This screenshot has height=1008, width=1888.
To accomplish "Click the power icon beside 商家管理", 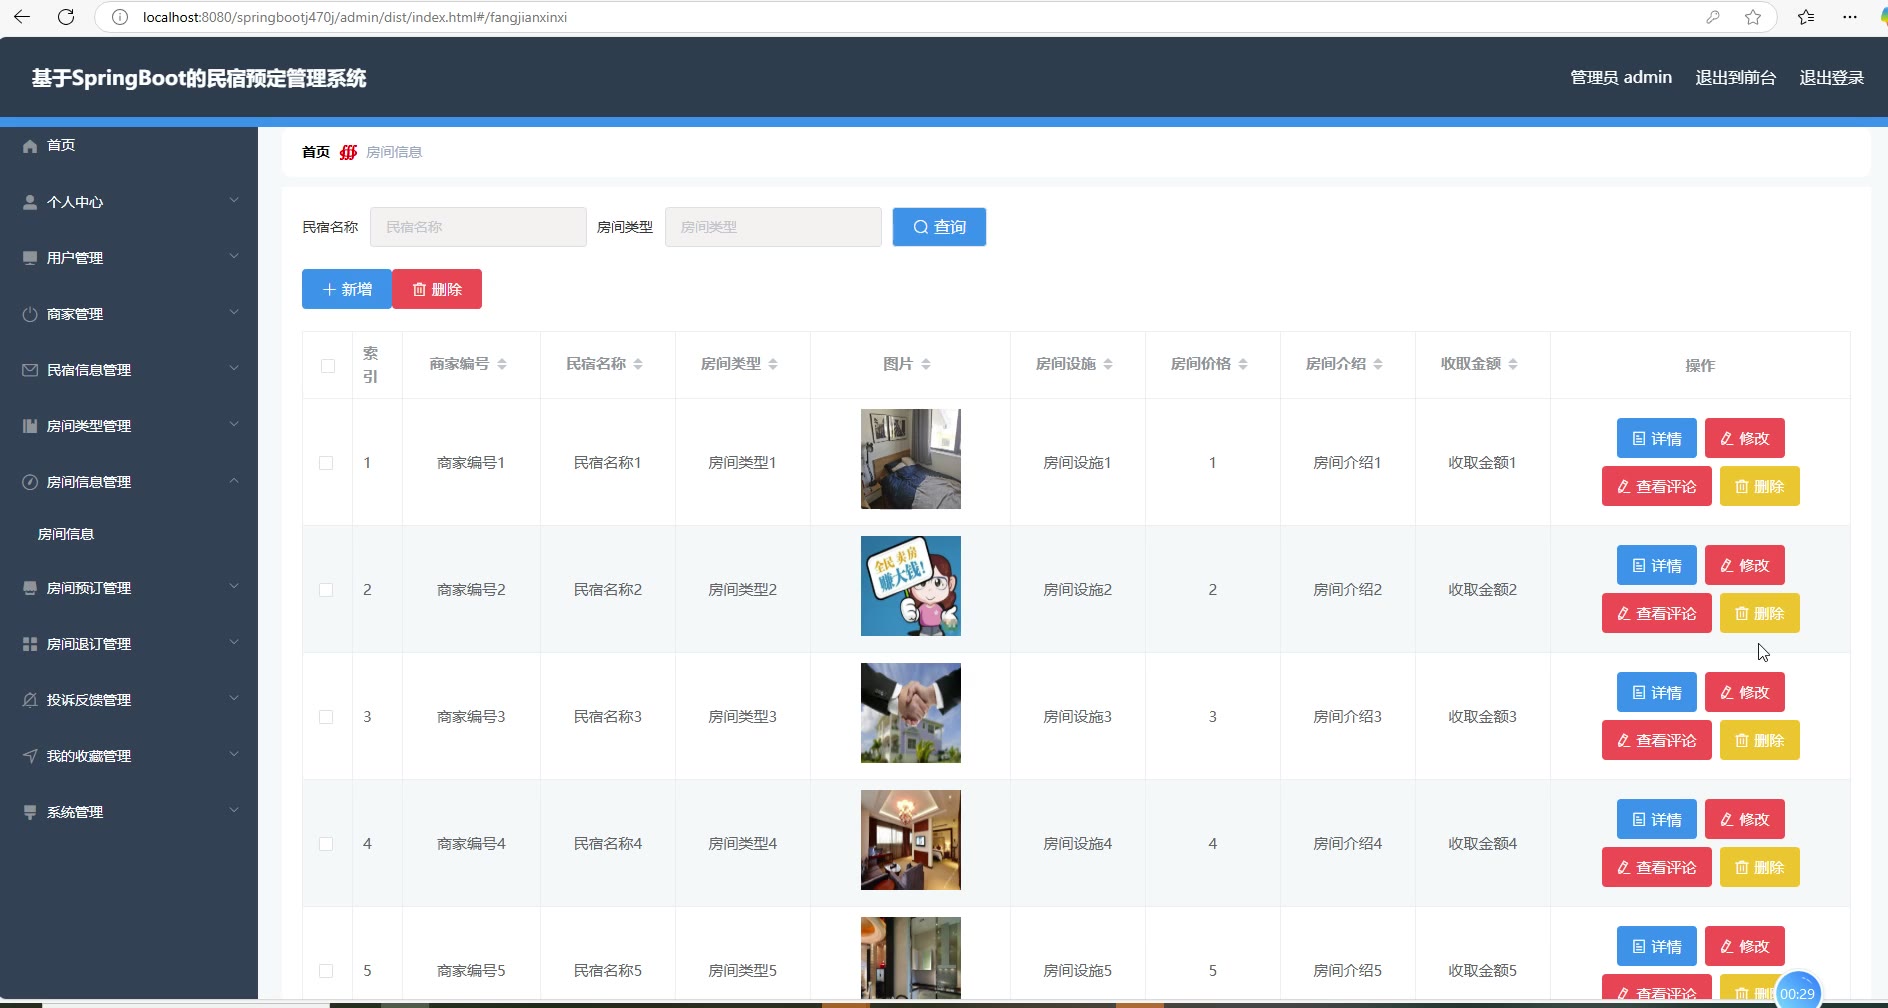I will point(30,314).
